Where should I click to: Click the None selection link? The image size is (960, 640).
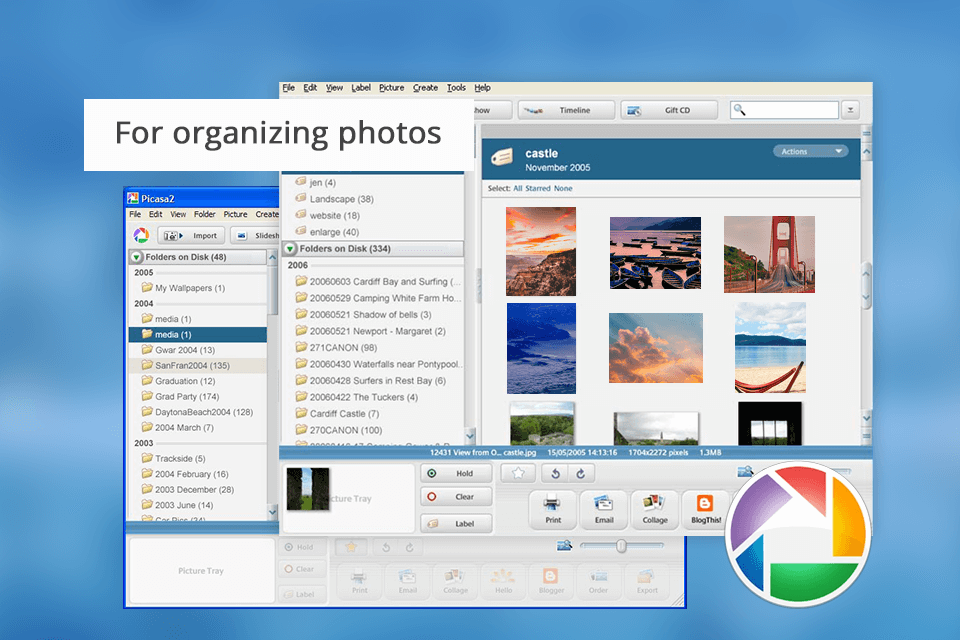pos(563,188)
